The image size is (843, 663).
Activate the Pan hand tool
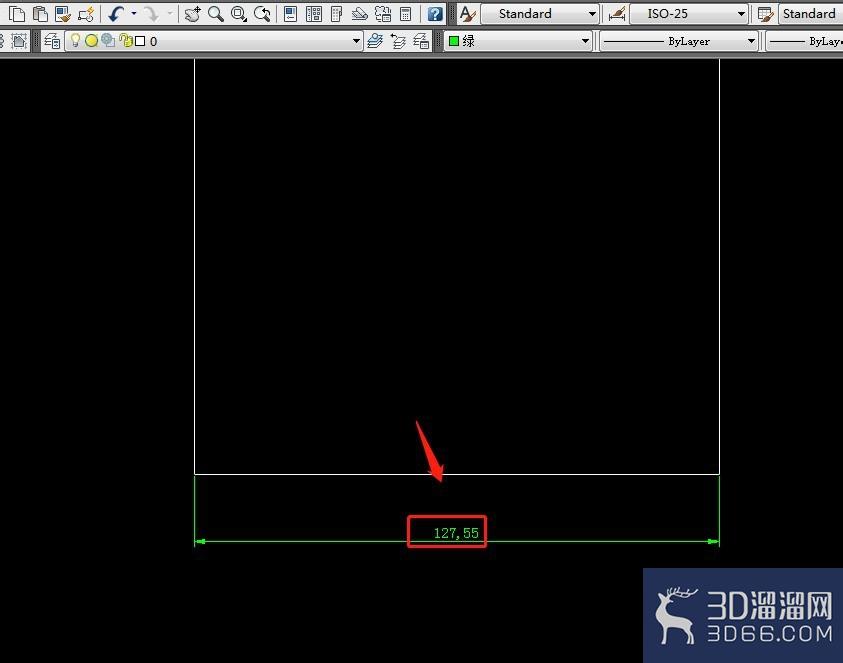(x=192, y=13)
